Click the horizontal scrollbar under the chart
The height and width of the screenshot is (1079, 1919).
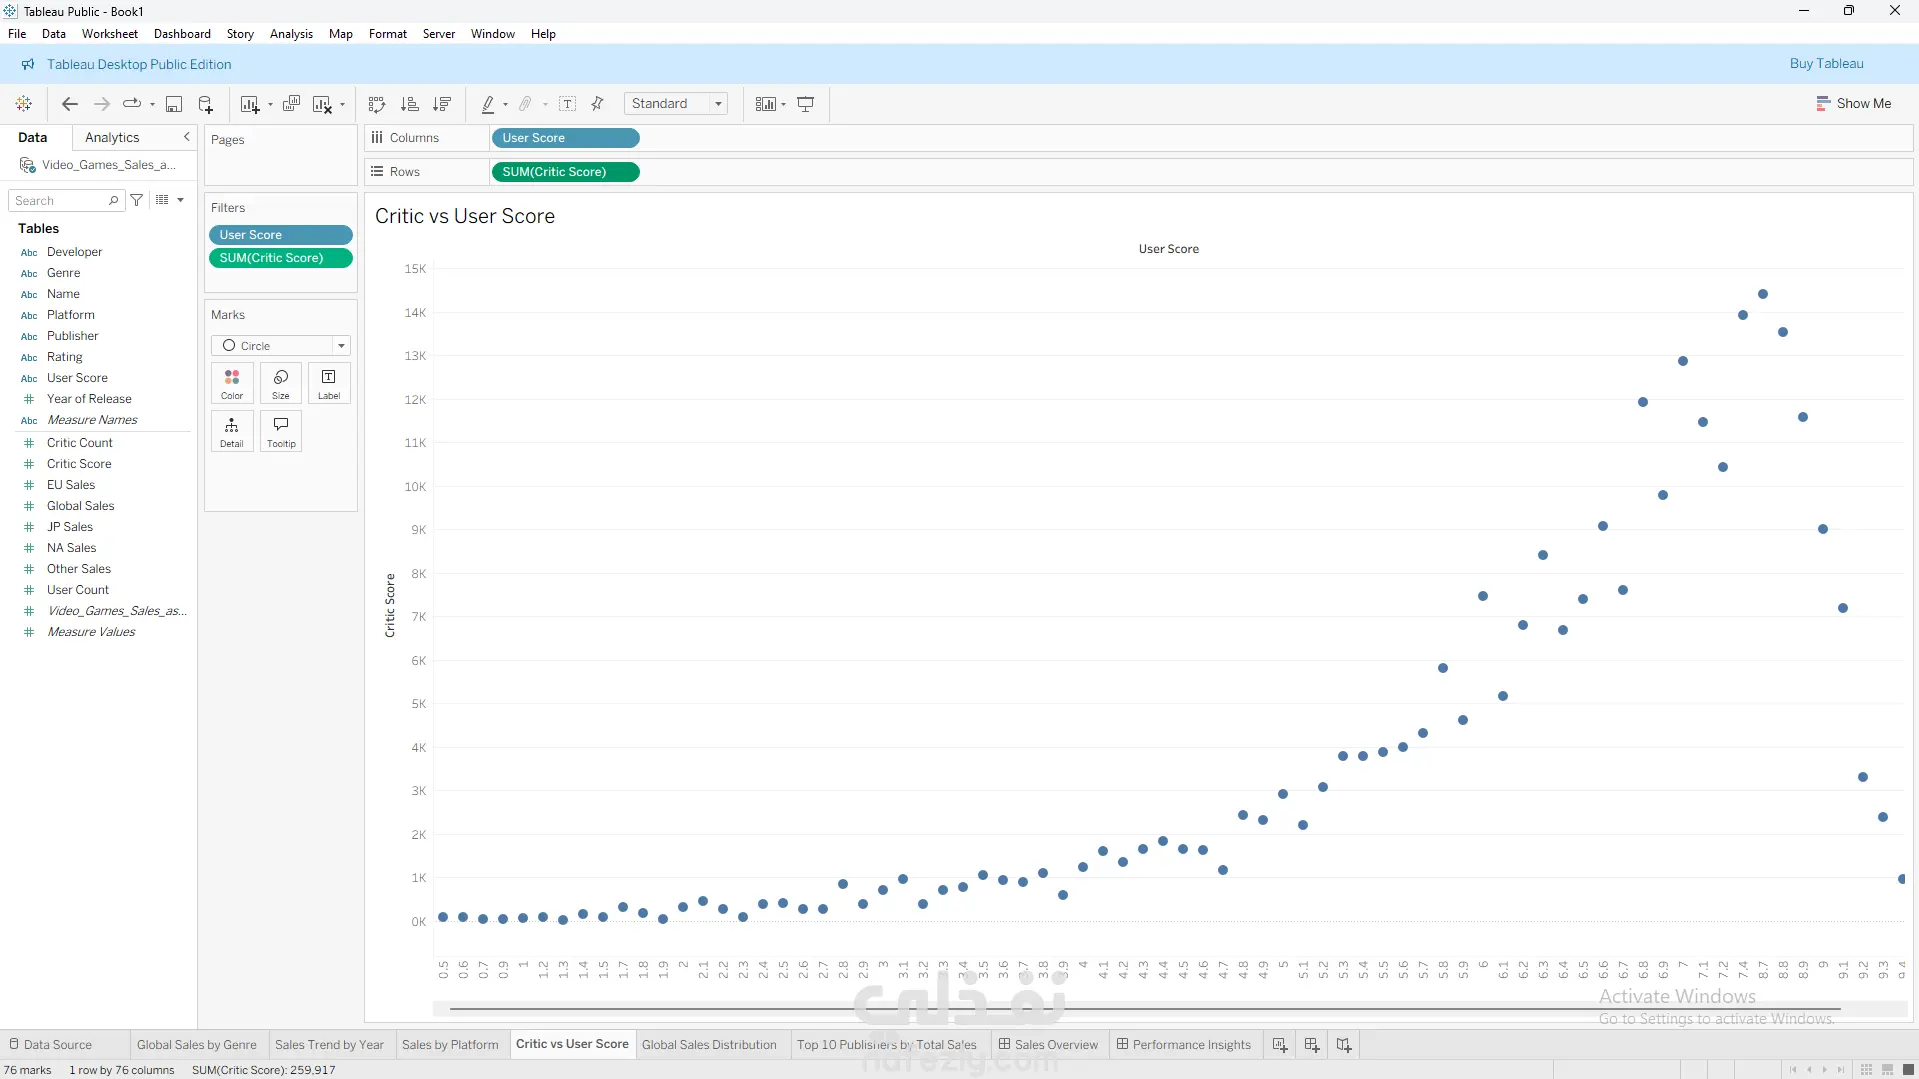click(x=1145, y=1009)
